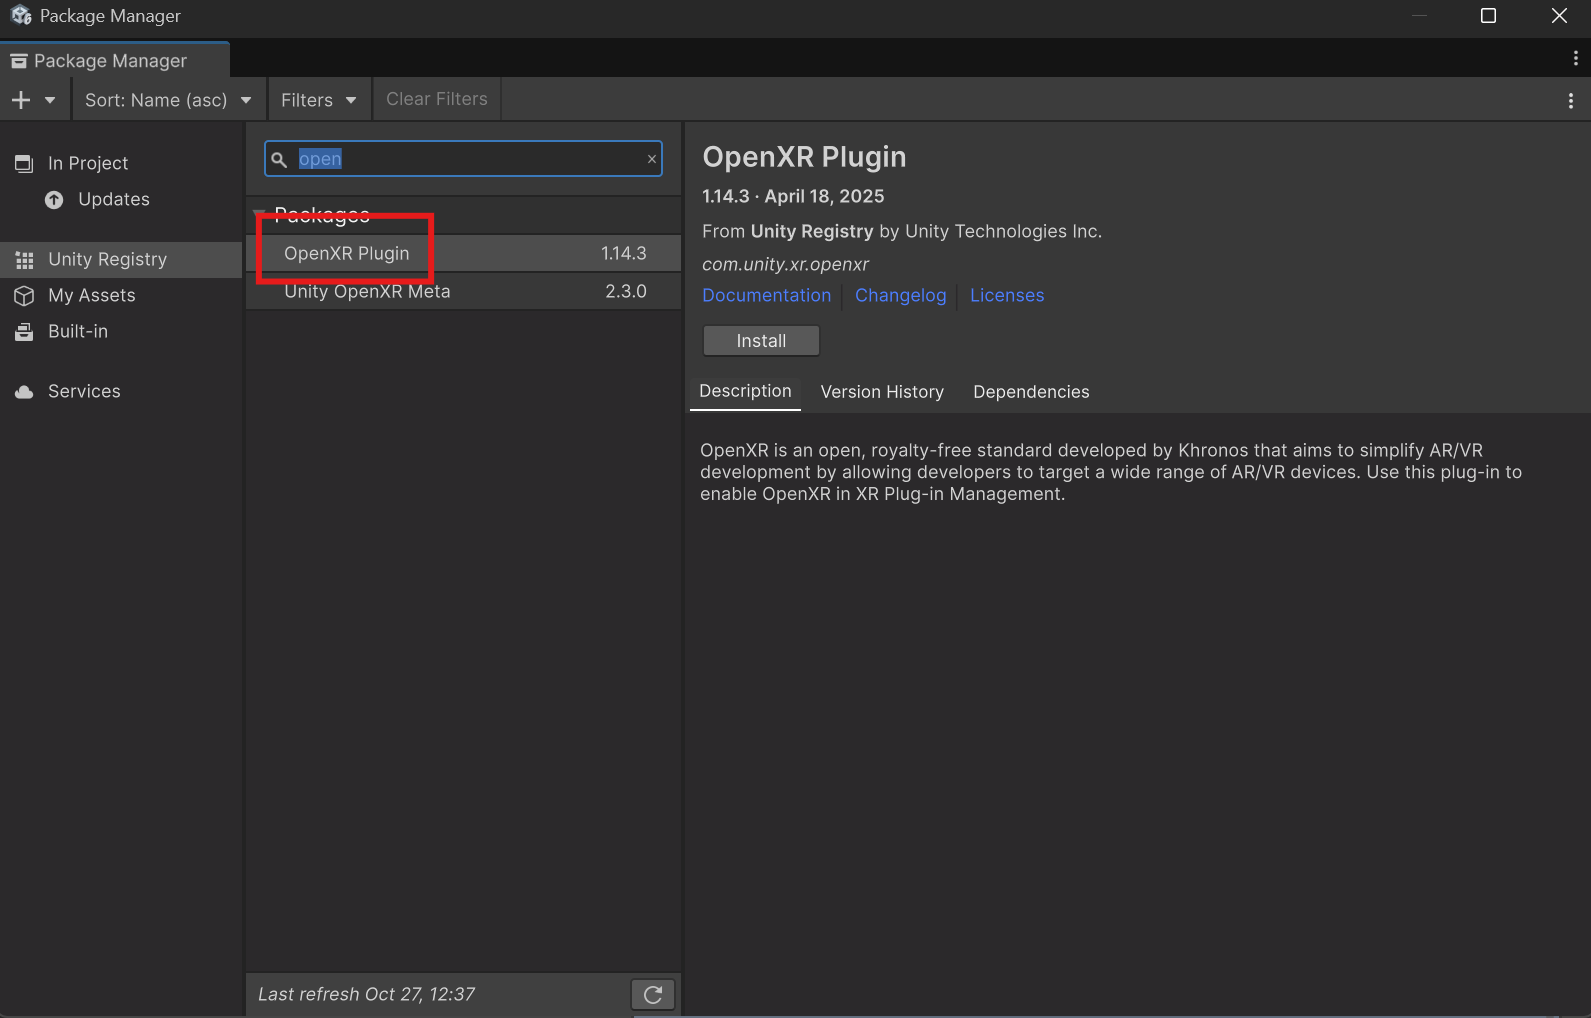Open the Package Manager tab kebab menu
Viewport: 1591px width, 1018px height.
(x=1575, y=59)
